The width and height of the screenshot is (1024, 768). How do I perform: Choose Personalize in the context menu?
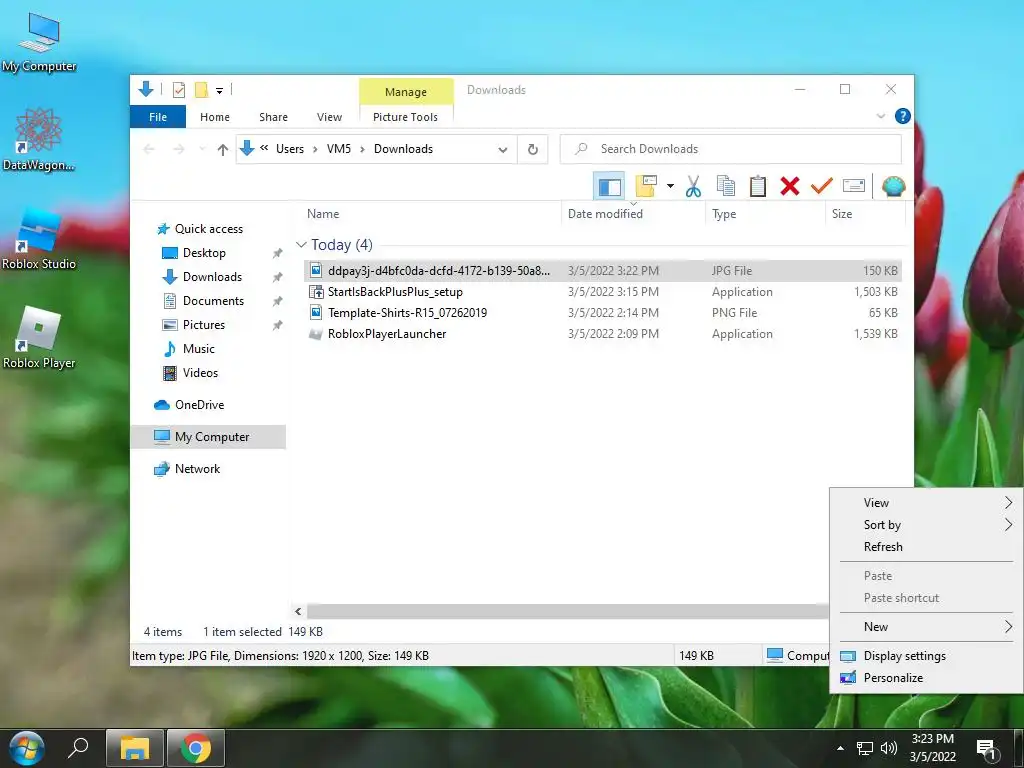926,678
